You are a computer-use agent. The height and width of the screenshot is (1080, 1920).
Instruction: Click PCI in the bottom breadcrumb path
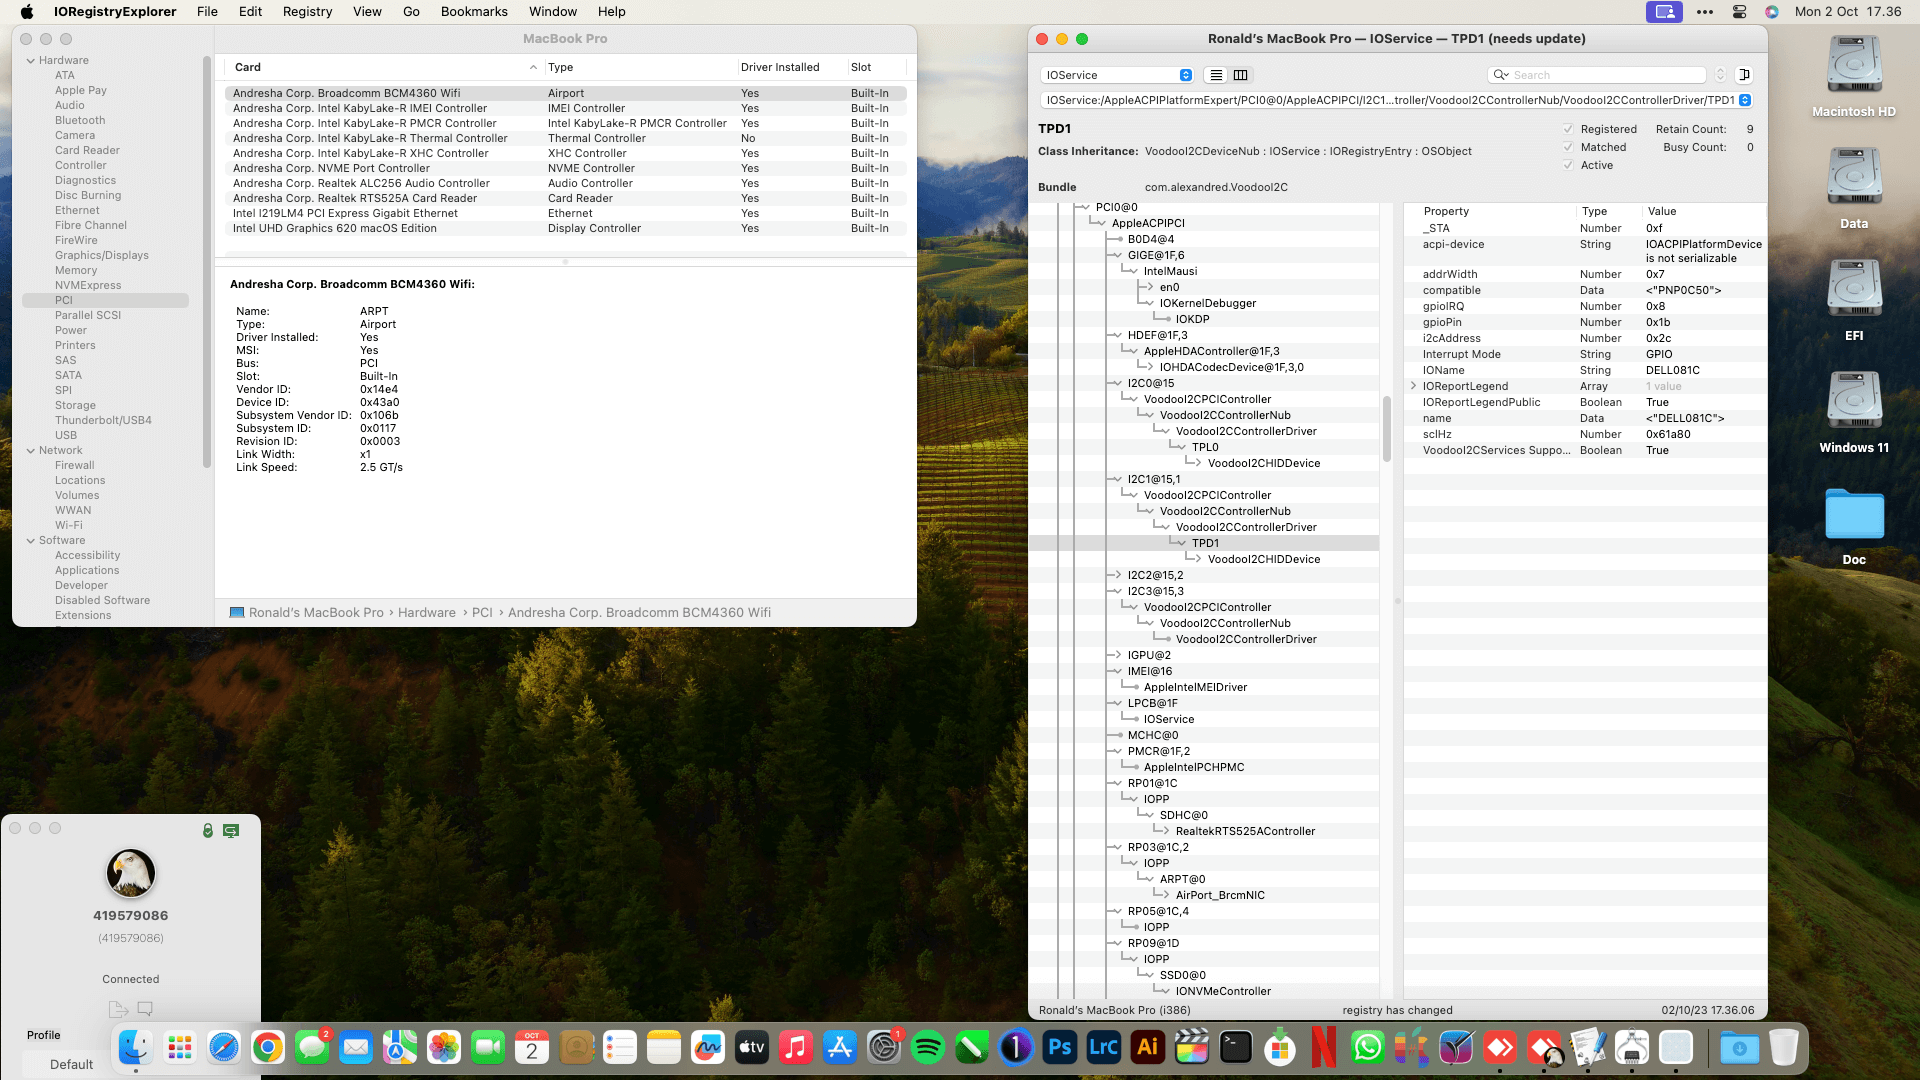pyautogui.click(x=482, y=613)
